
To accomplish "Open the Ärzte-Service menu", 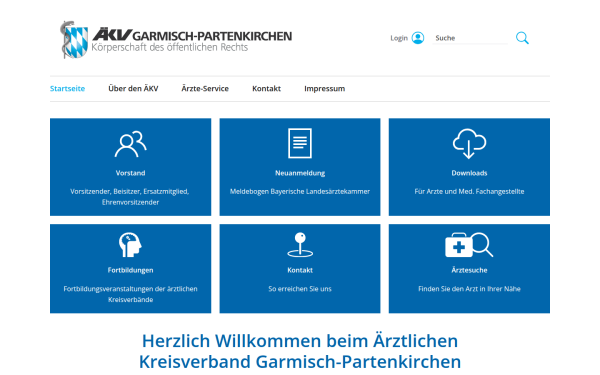I will 205,89.
